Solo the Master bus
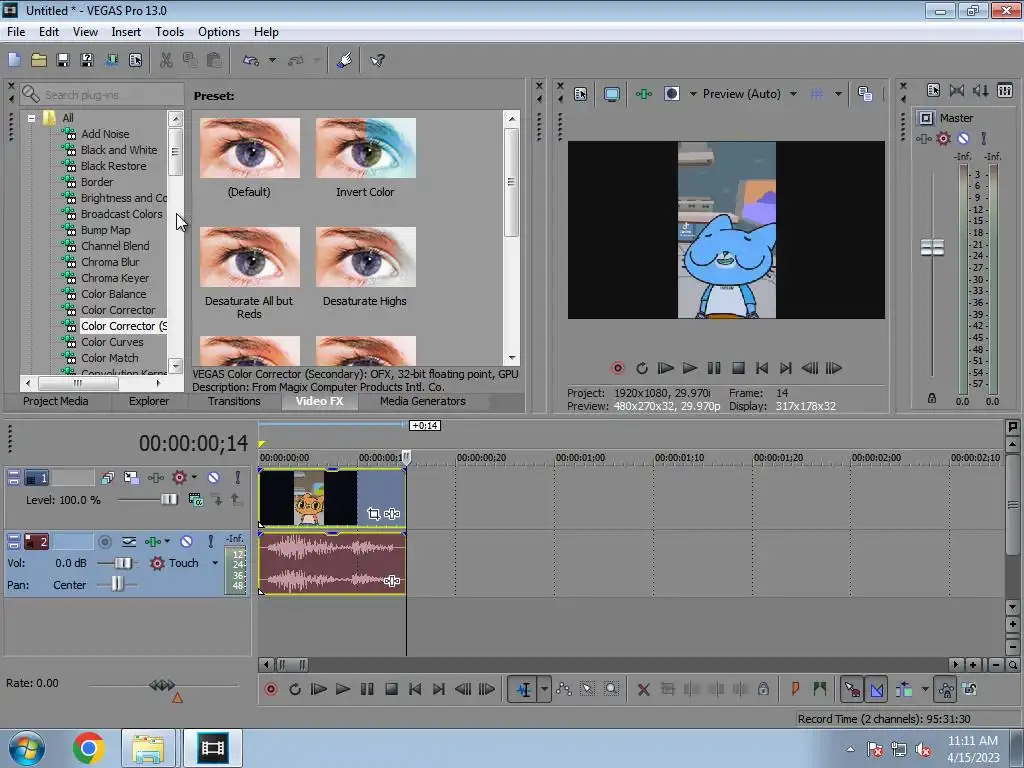1024x768 pixels. 984,138
